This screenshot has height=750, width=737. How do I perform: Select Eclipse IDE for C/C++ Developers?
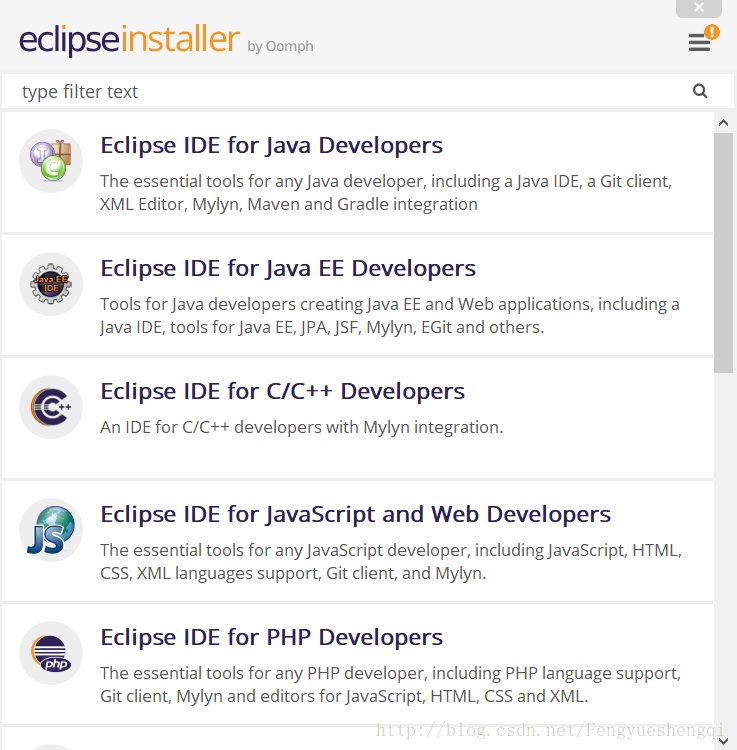pos(282,391)
